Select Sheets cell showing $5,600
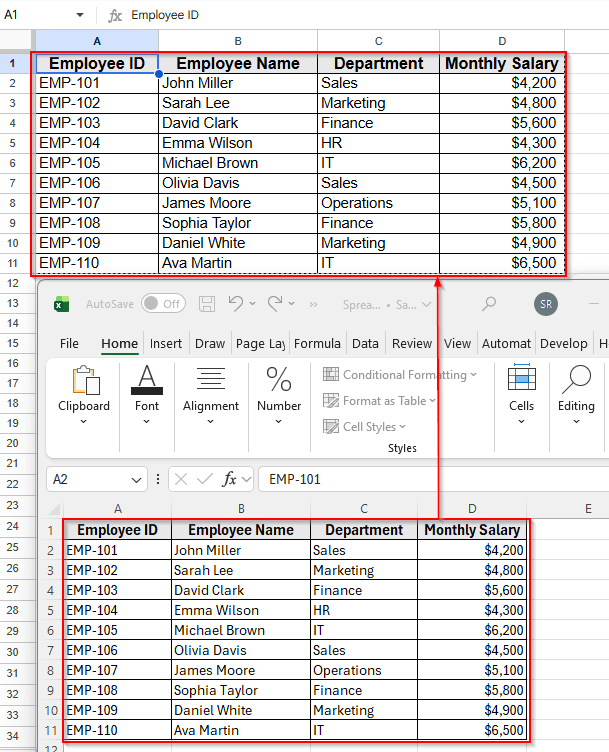Viewport: 609px width, 752px height. point(502,123)
